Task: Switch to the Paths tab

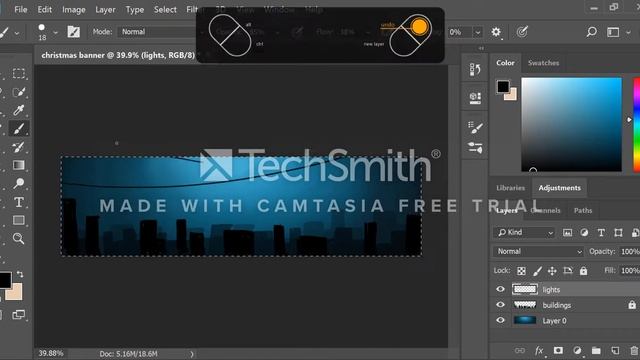Action: pyautogui.click(x=583, y=211)
